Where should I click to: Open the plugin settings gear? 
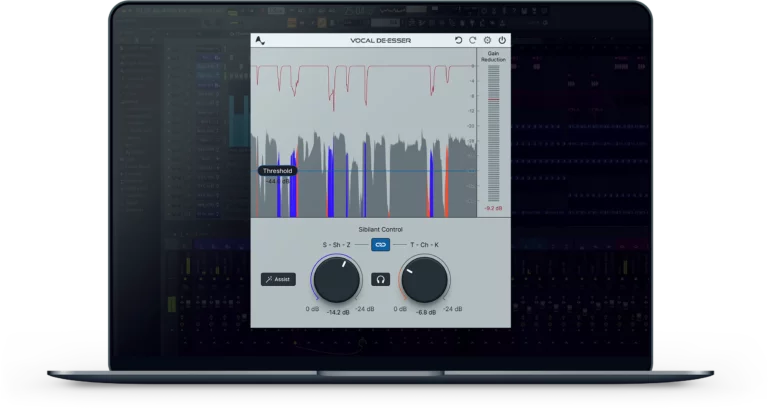pos(487,40)
